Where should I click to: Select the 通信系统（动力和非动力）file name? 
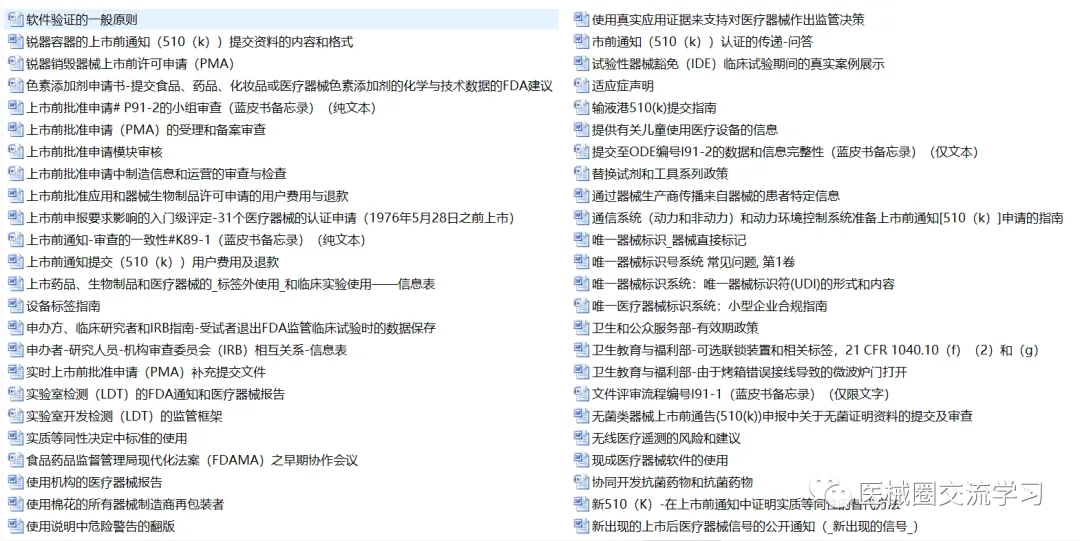pos(828,218)
